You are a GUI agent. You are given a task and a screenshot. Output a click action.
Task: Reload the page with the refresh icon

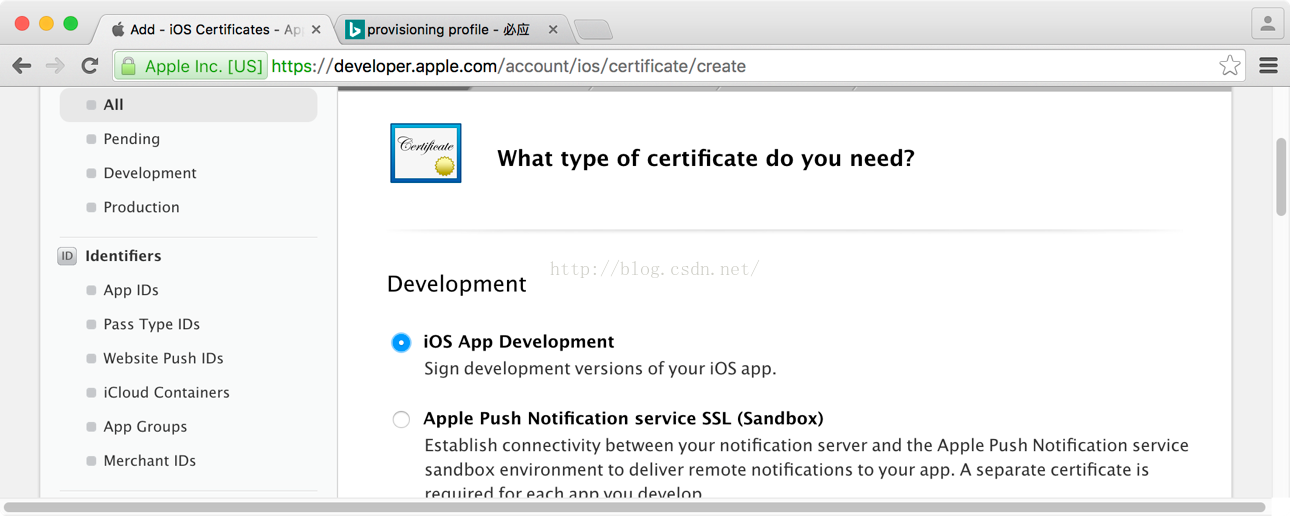(90, 66)
